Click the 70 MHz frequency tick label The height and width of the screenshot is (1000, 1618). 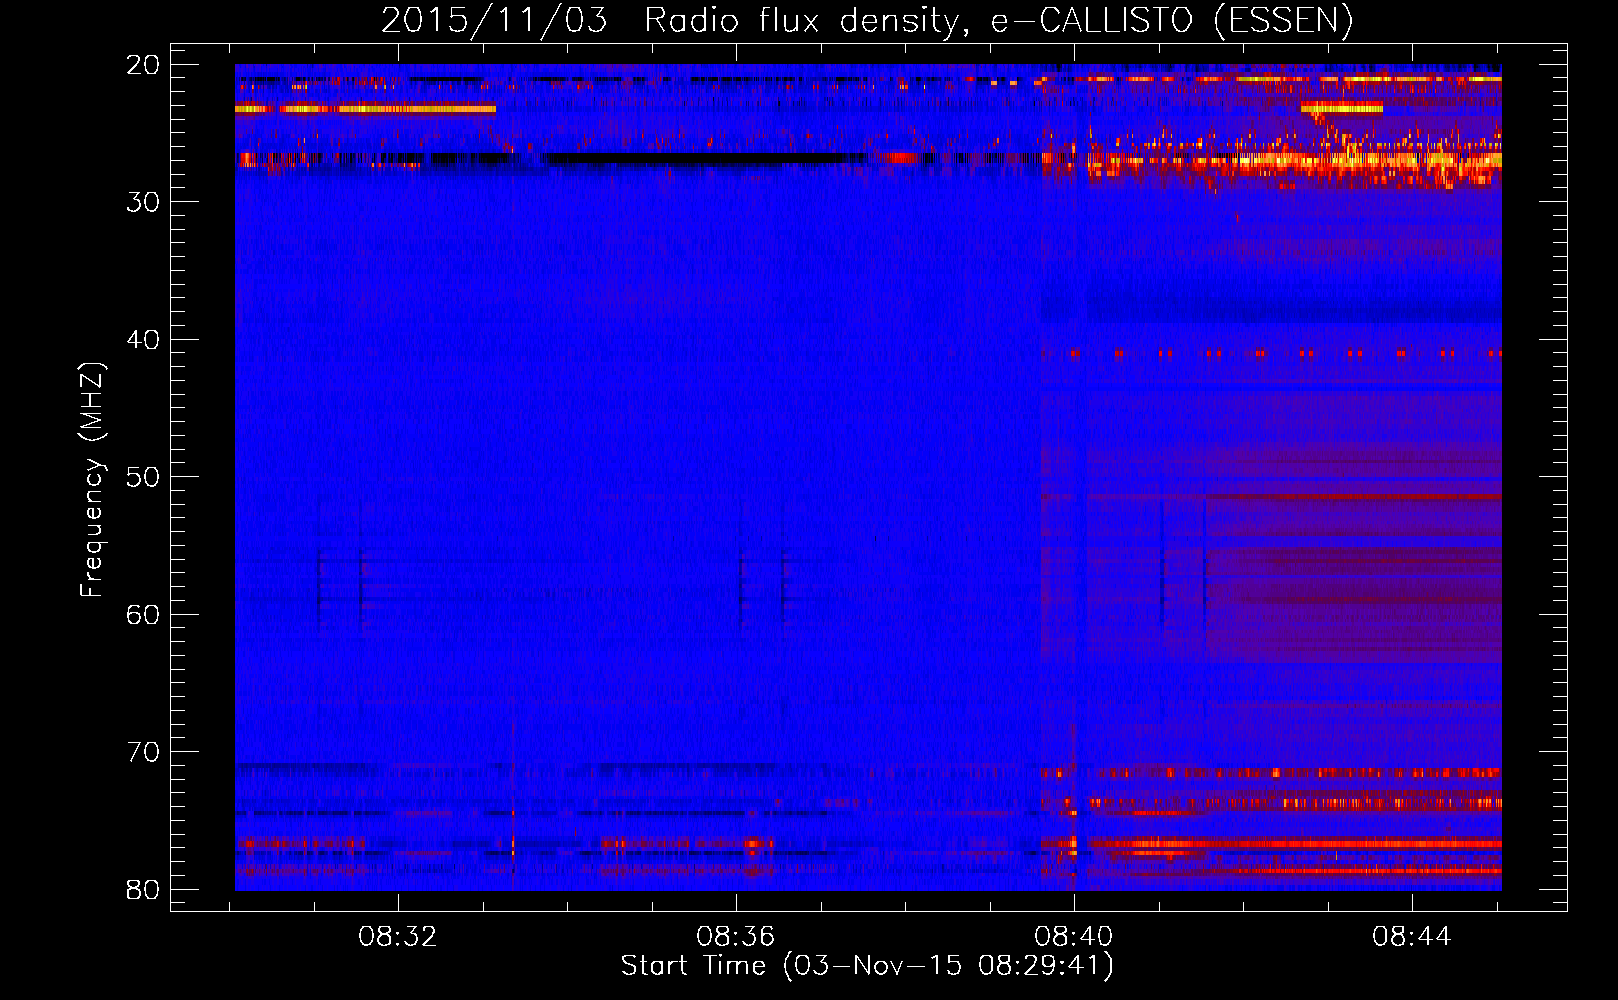click(144, 752)
